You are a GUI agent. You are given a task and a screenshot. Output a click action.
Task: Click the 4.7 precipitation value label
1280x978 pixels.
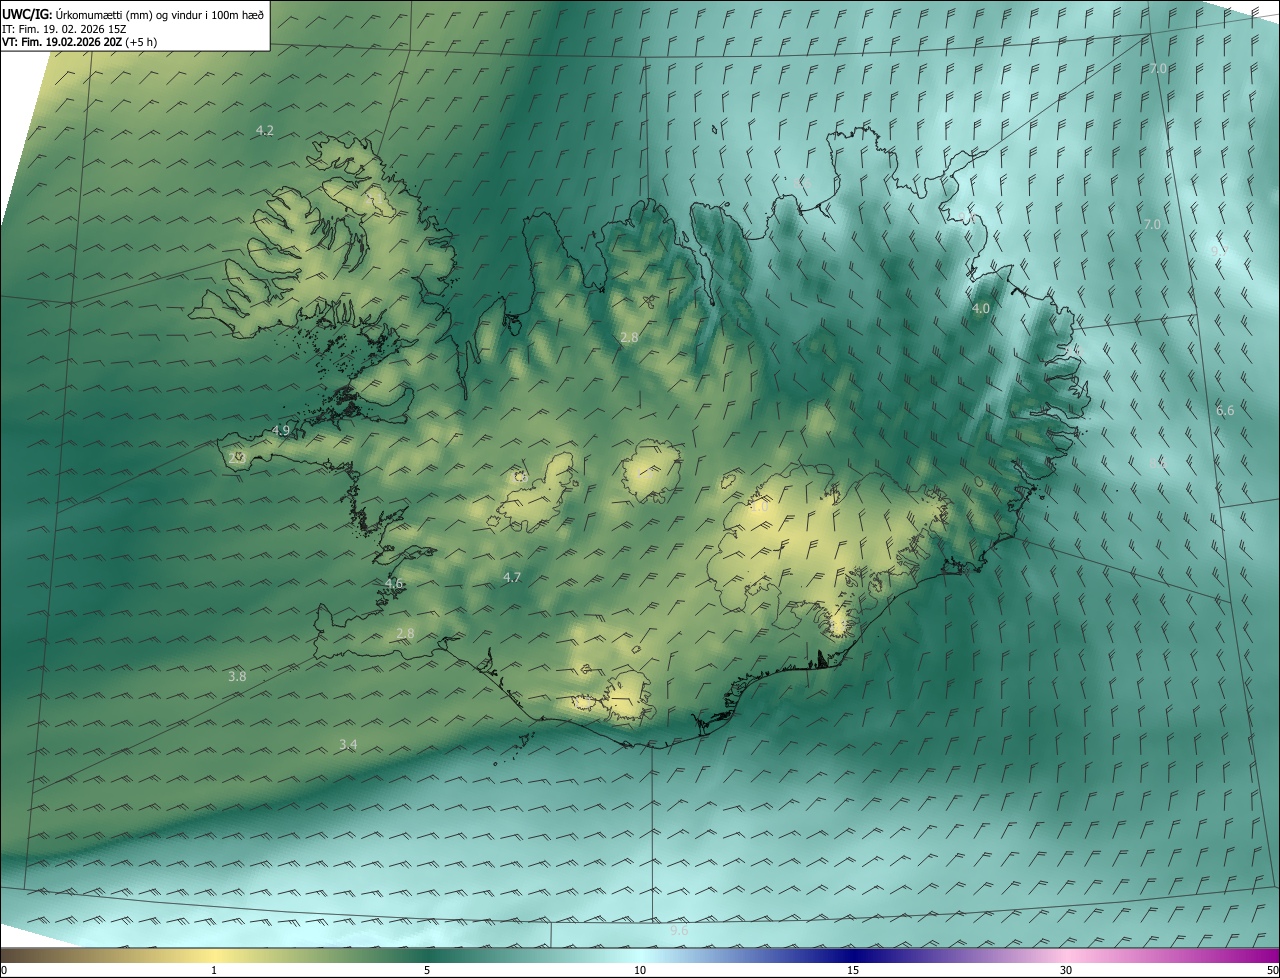(x=512, y=577)
